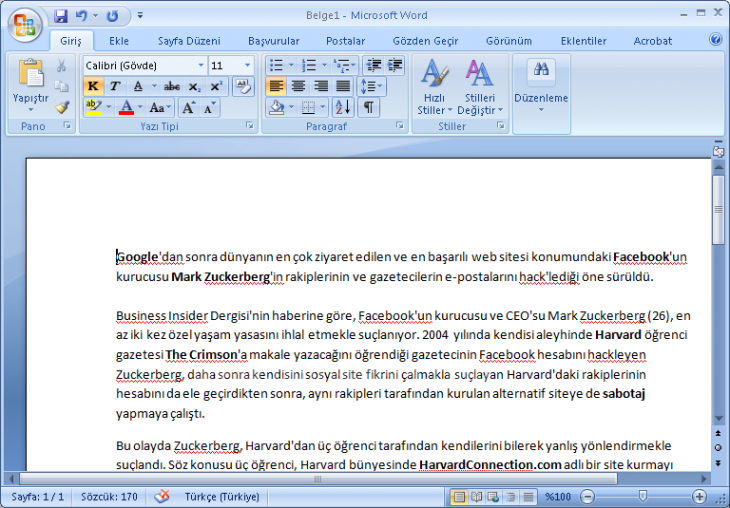Undo the last action

(x=82, y=16)
